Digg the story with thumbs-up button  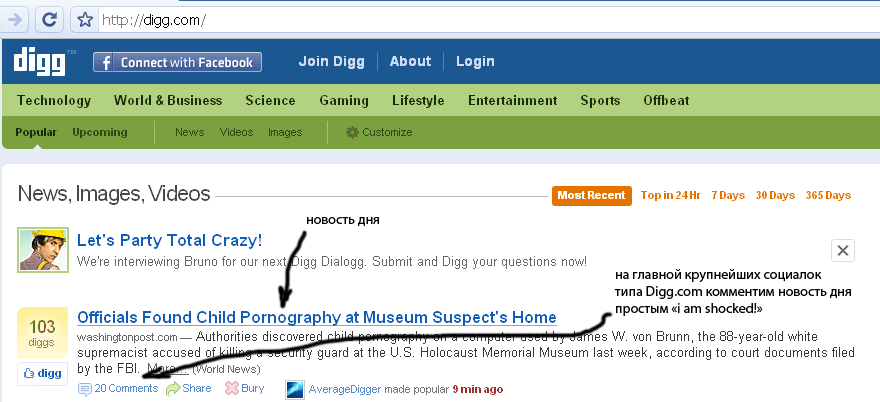tap(42, 373)
